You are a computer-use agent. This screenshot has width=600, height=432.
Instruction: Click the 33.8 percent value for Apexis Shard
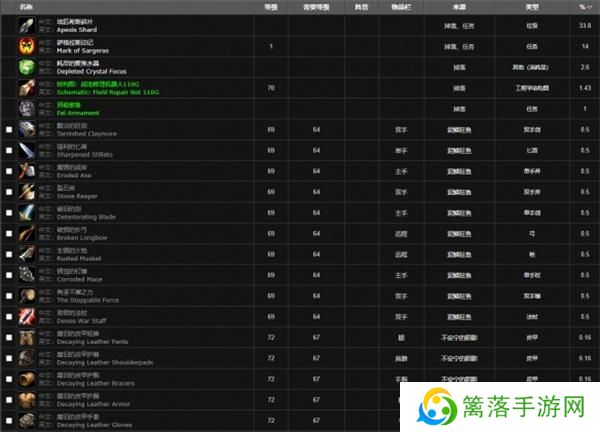pyautogui.click(x=585, y=26)
